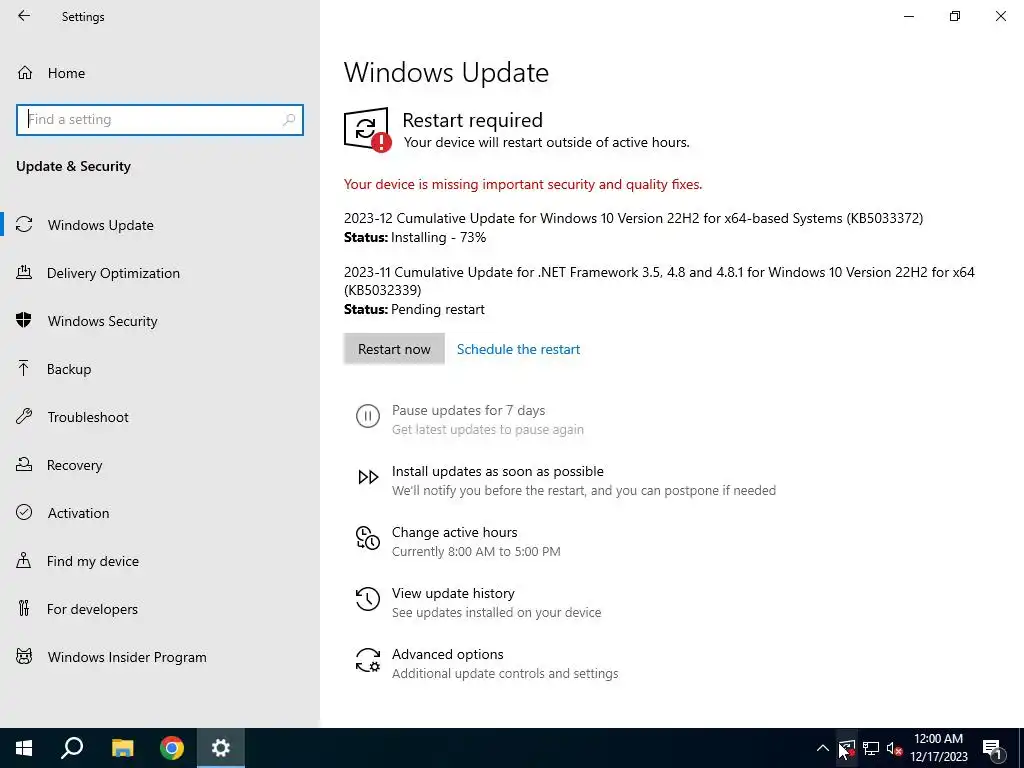Click Pause updates for 7 days

pyautogui.click(x=468, y=410)
